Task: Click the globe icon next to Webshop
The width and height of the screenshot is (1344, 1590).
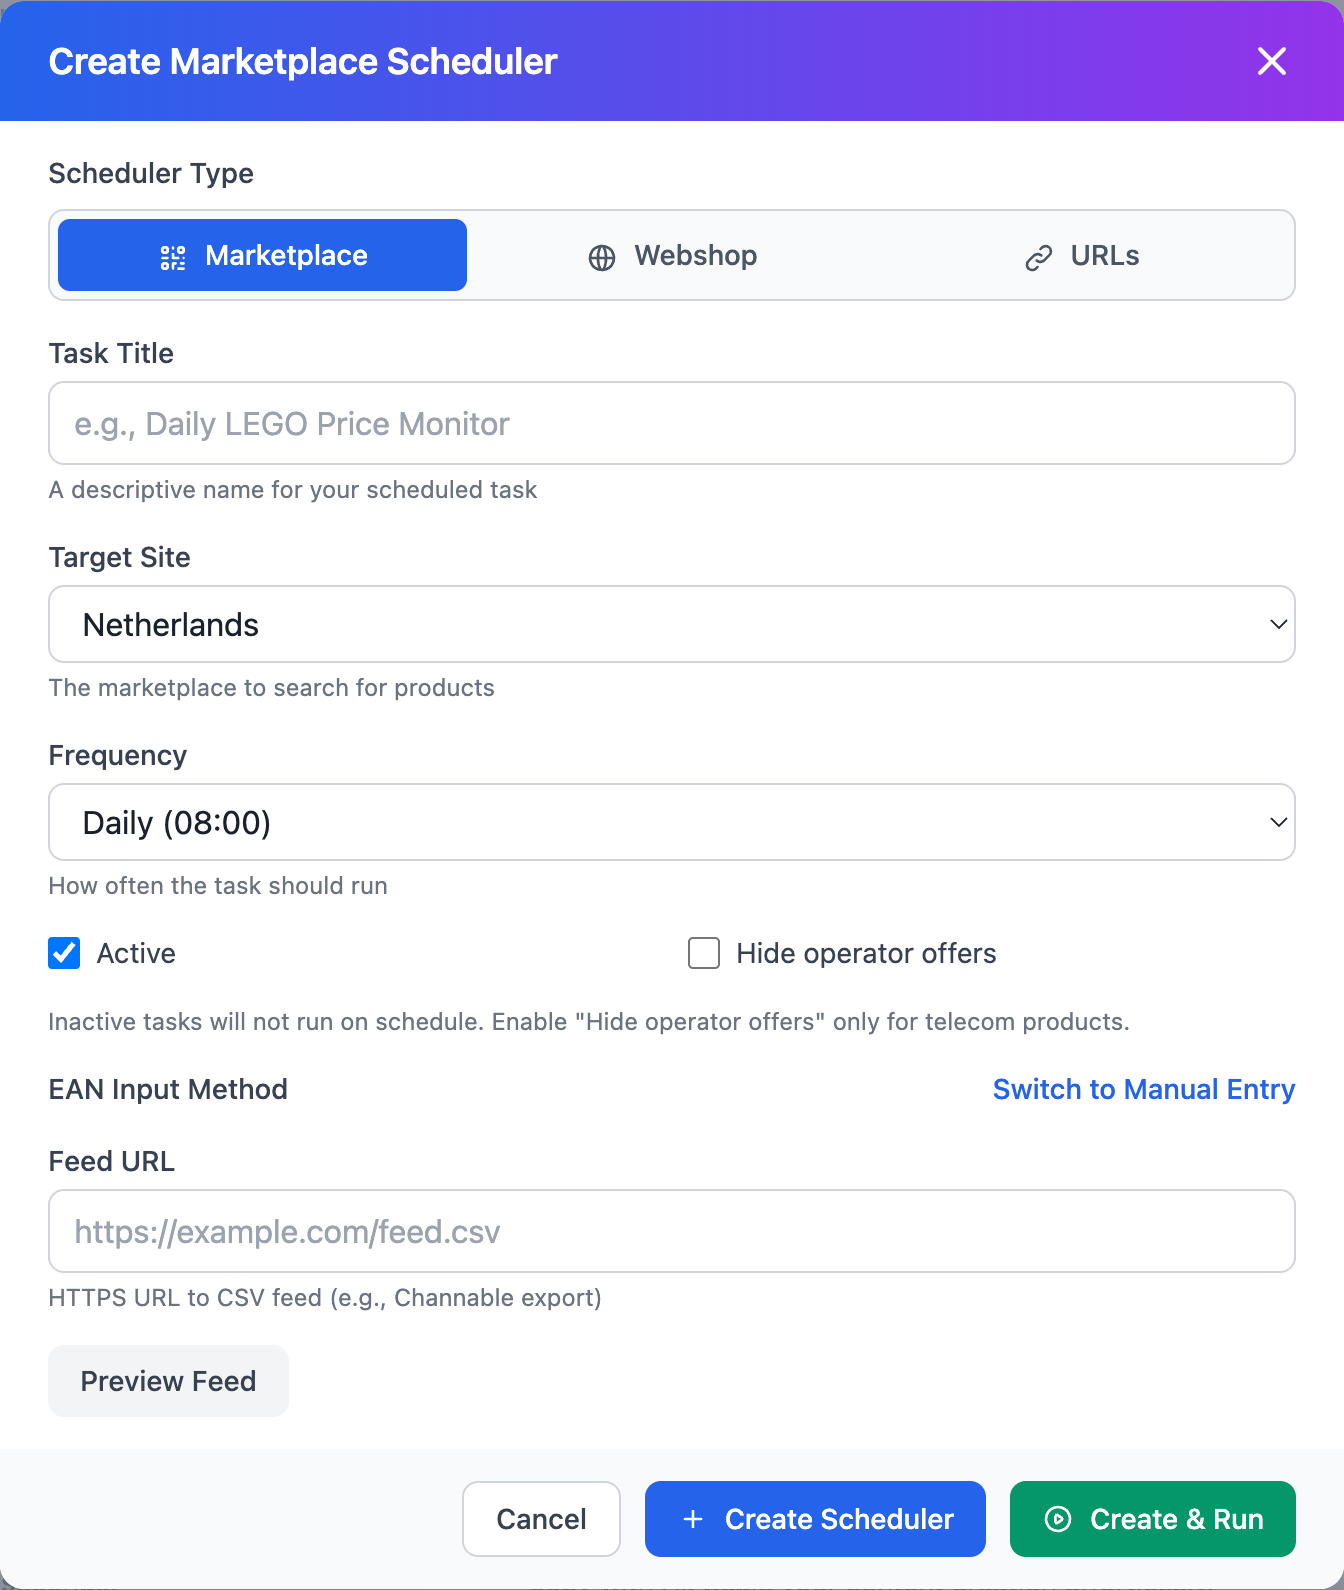Action: [601, 256]
